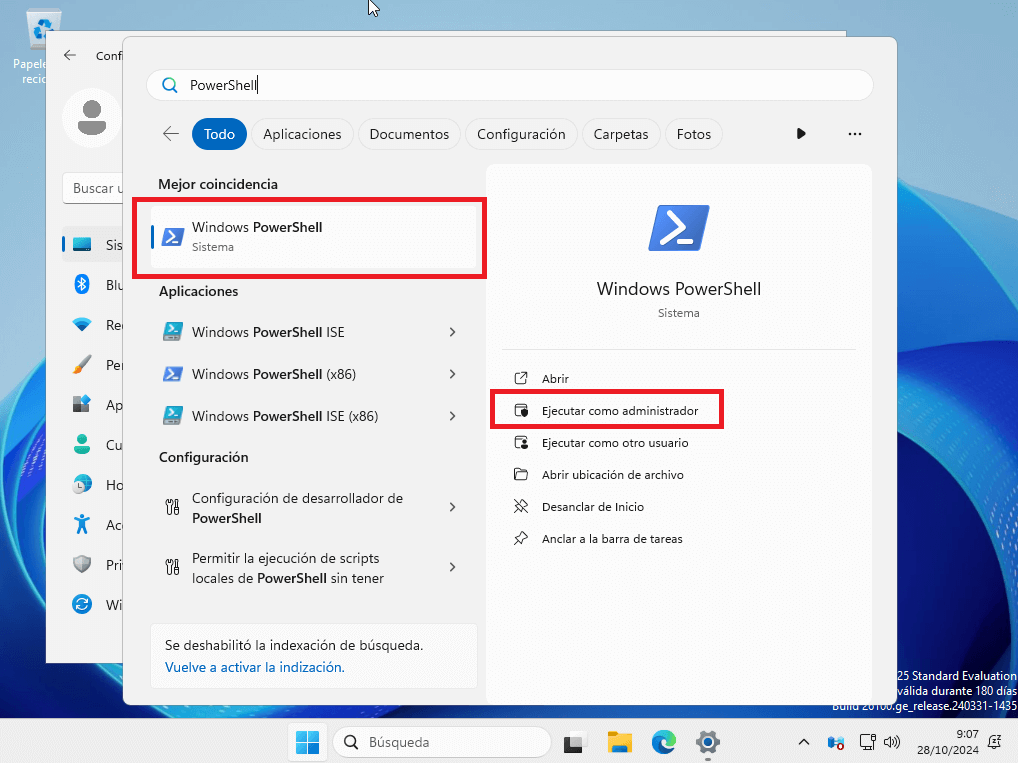Expand Windows PowerShell (x86) options chevron
The height and width of the screenshot is (763, 1018).
click(453, 374)
